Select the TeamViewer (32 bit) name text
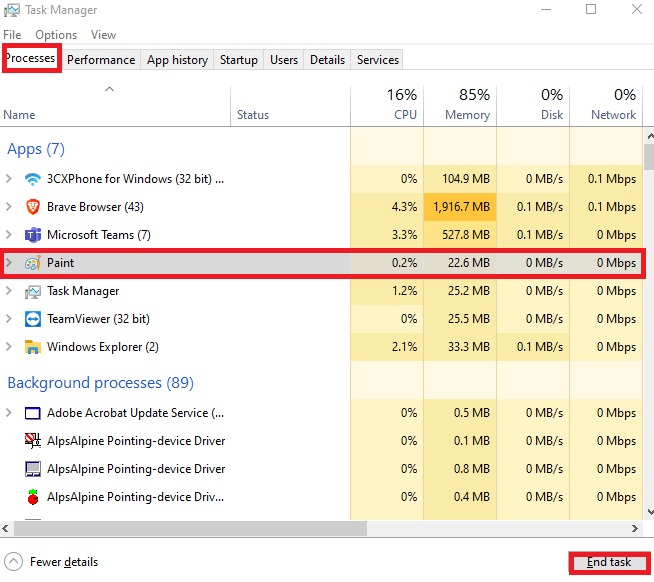This screenshot has width=654, height=582. (98, 319)
